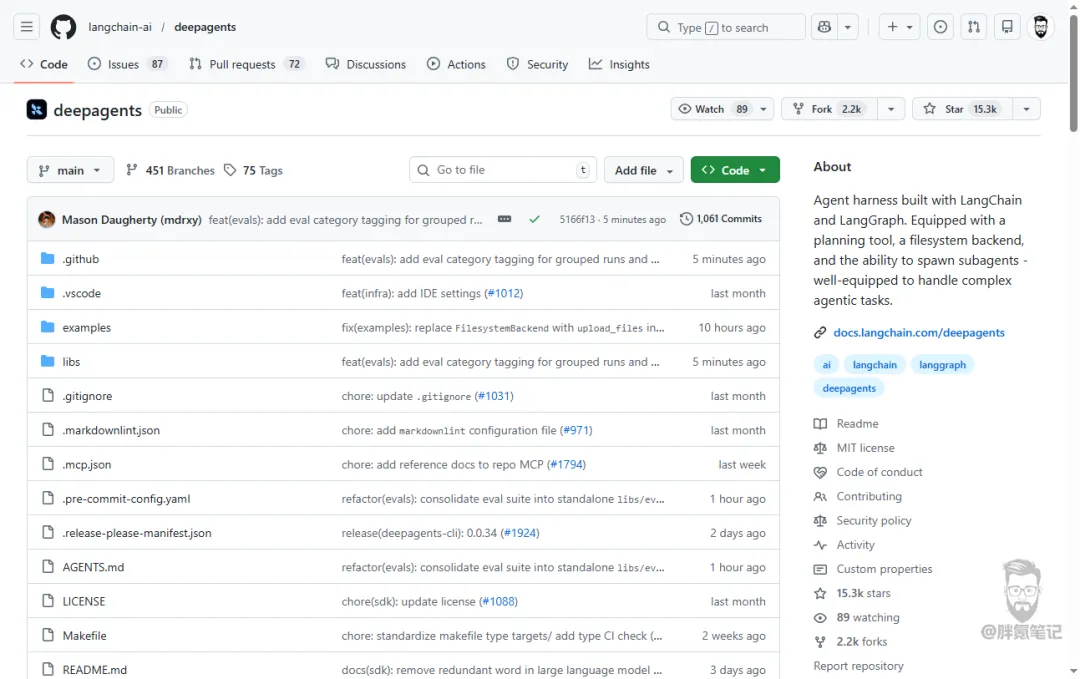This screenshot has width=1080, height=679.
Task: Open pull request #1012 link
Action: coord(504,293)
